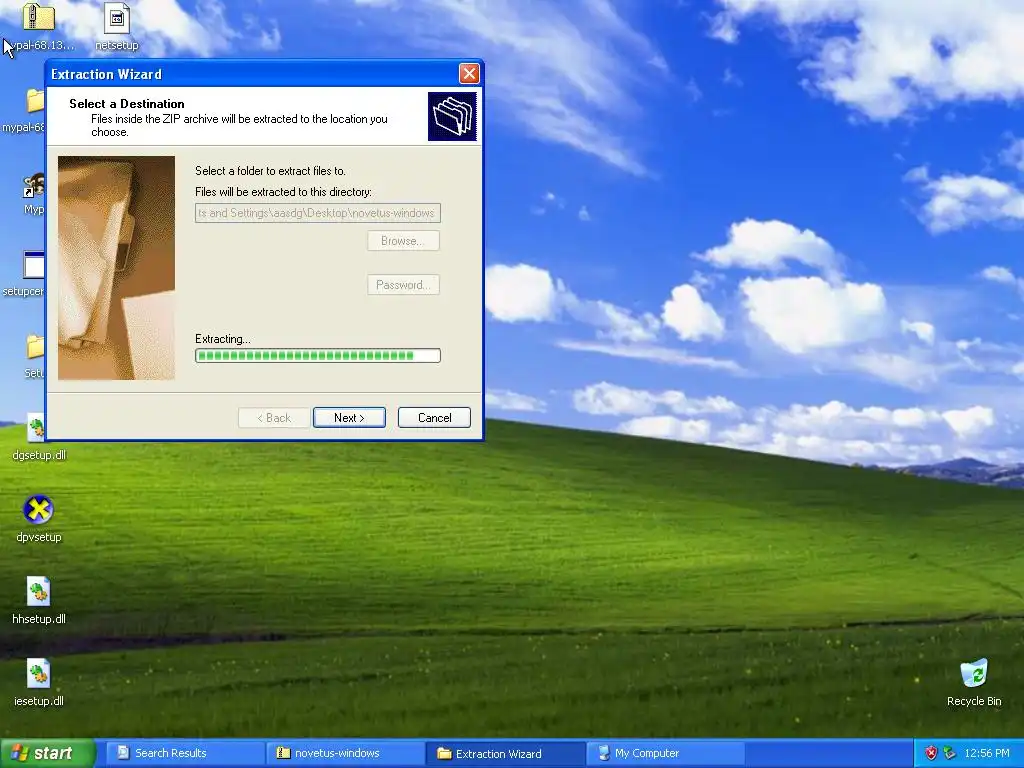Click the Next button in Extraction Wizard
Screen dimensions: 1024x768
click(349, 418)
